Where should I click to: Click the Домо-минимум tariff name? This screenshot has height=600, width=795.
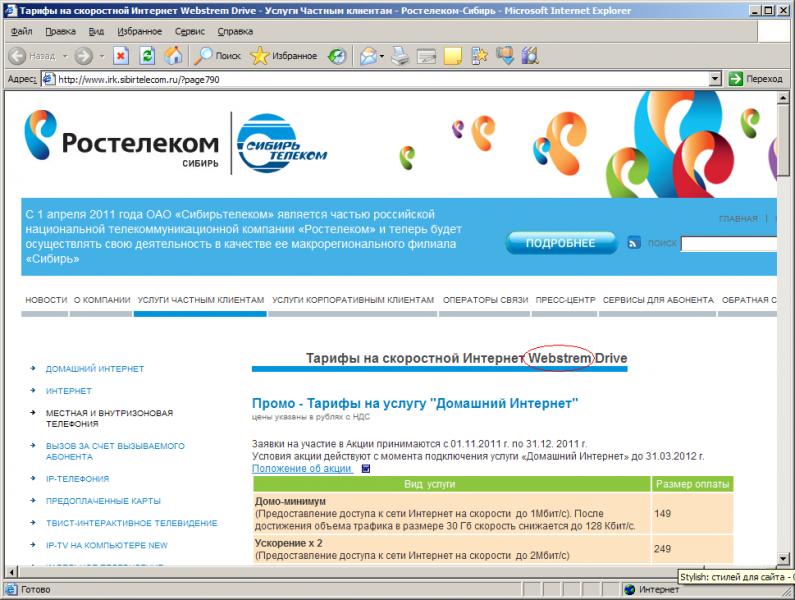pyautogui.click(x=290, y=501)
